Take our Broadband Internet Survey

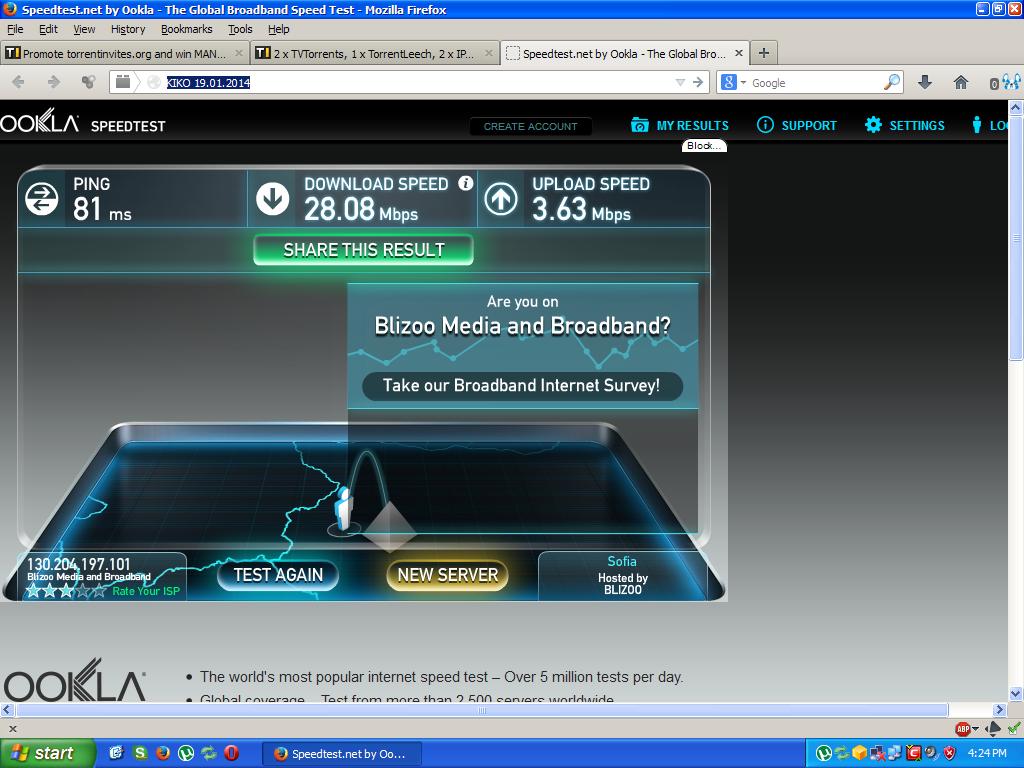[522, 385]
